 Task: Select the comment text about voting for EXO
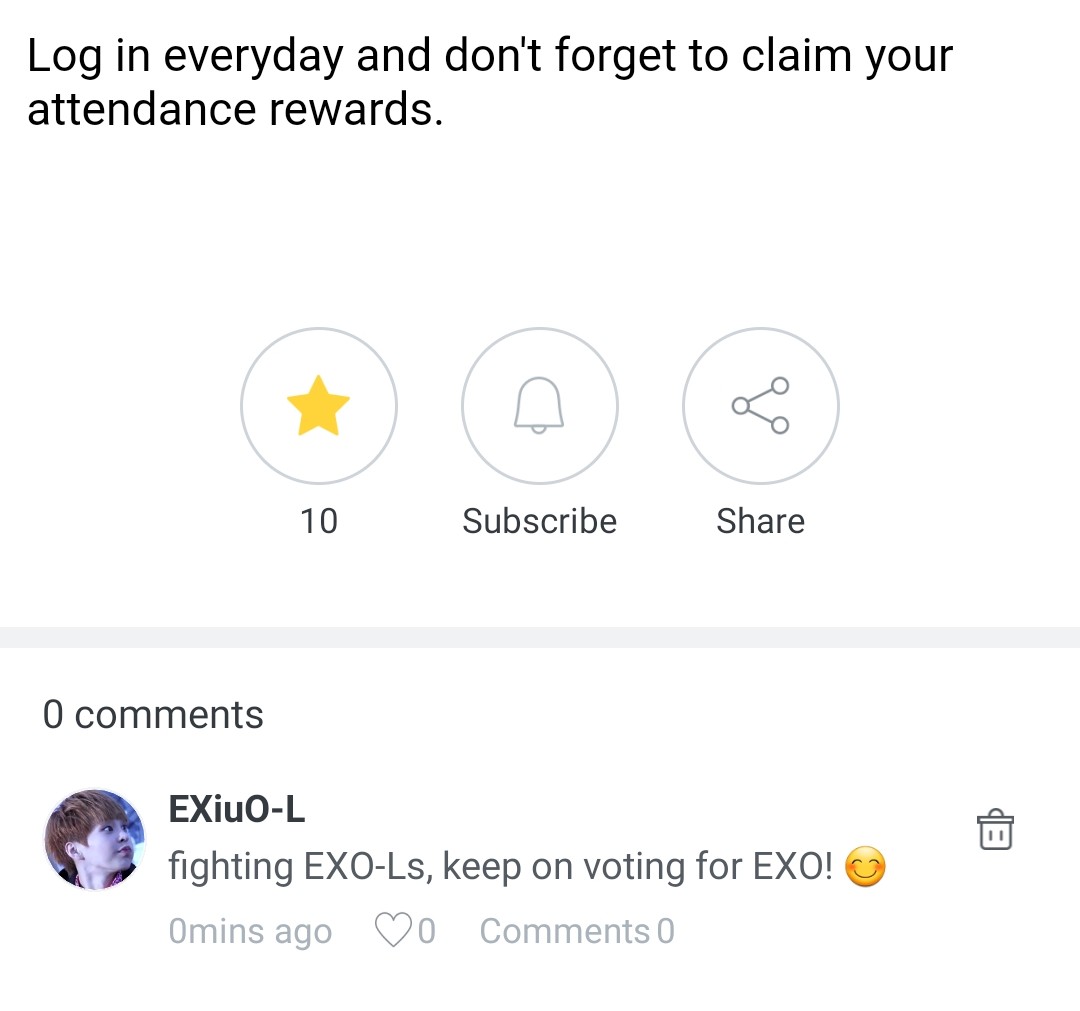(500, 867)
